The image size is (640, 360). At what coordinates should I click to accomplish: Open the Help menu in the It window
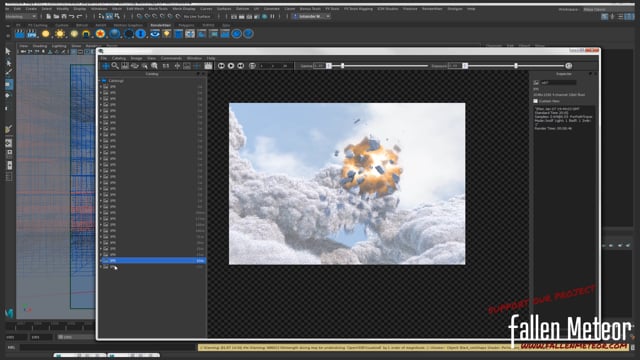click(x=211, y=58)
